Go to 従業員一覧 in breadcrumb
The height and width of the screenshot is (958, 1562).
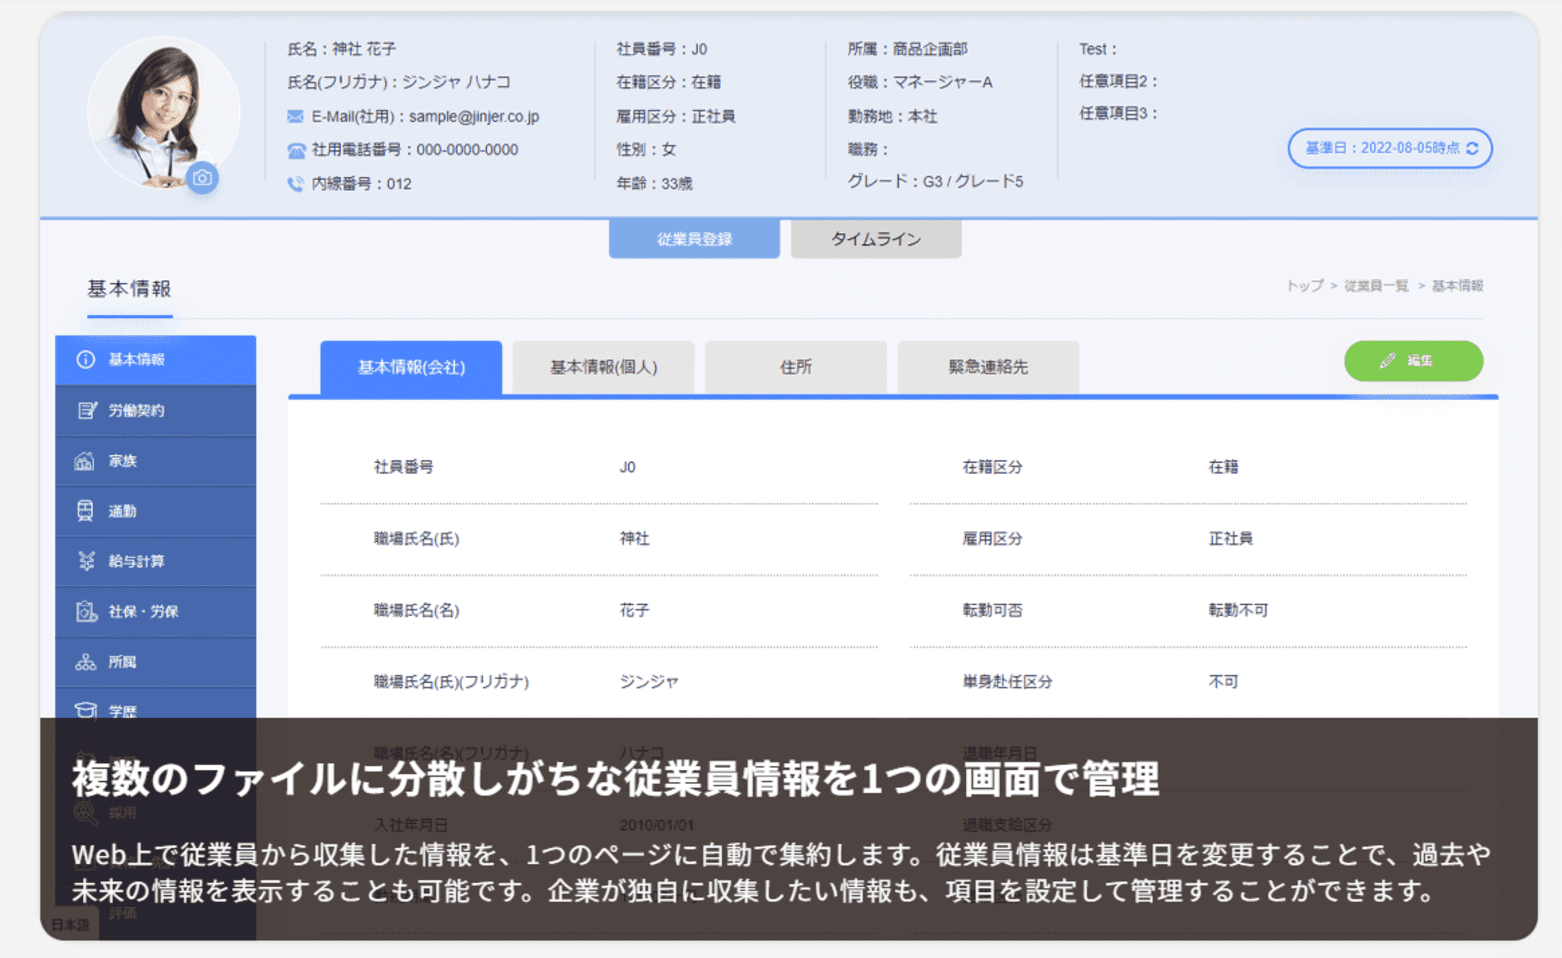click(1375, 286)
